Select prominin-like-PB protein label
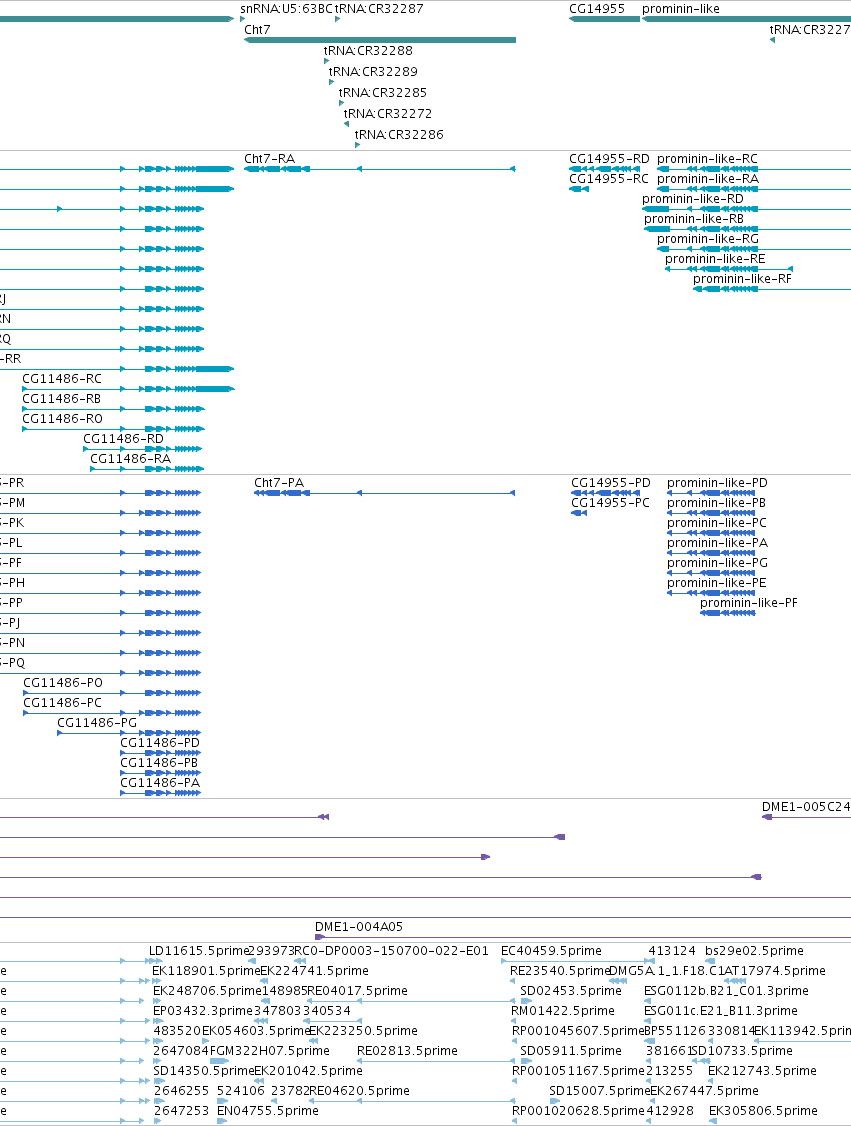Screen dimensions: 851x1126 click(x=717, y=503)
